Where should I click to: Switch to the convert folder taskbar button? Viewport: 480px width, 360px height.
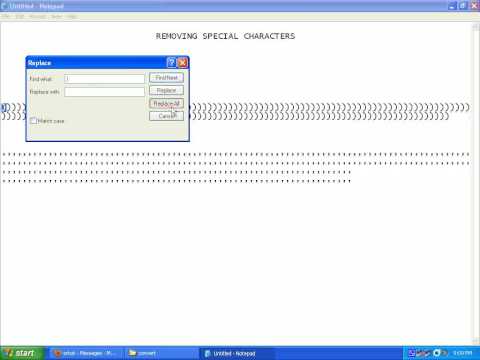click(x=162, y=353)
